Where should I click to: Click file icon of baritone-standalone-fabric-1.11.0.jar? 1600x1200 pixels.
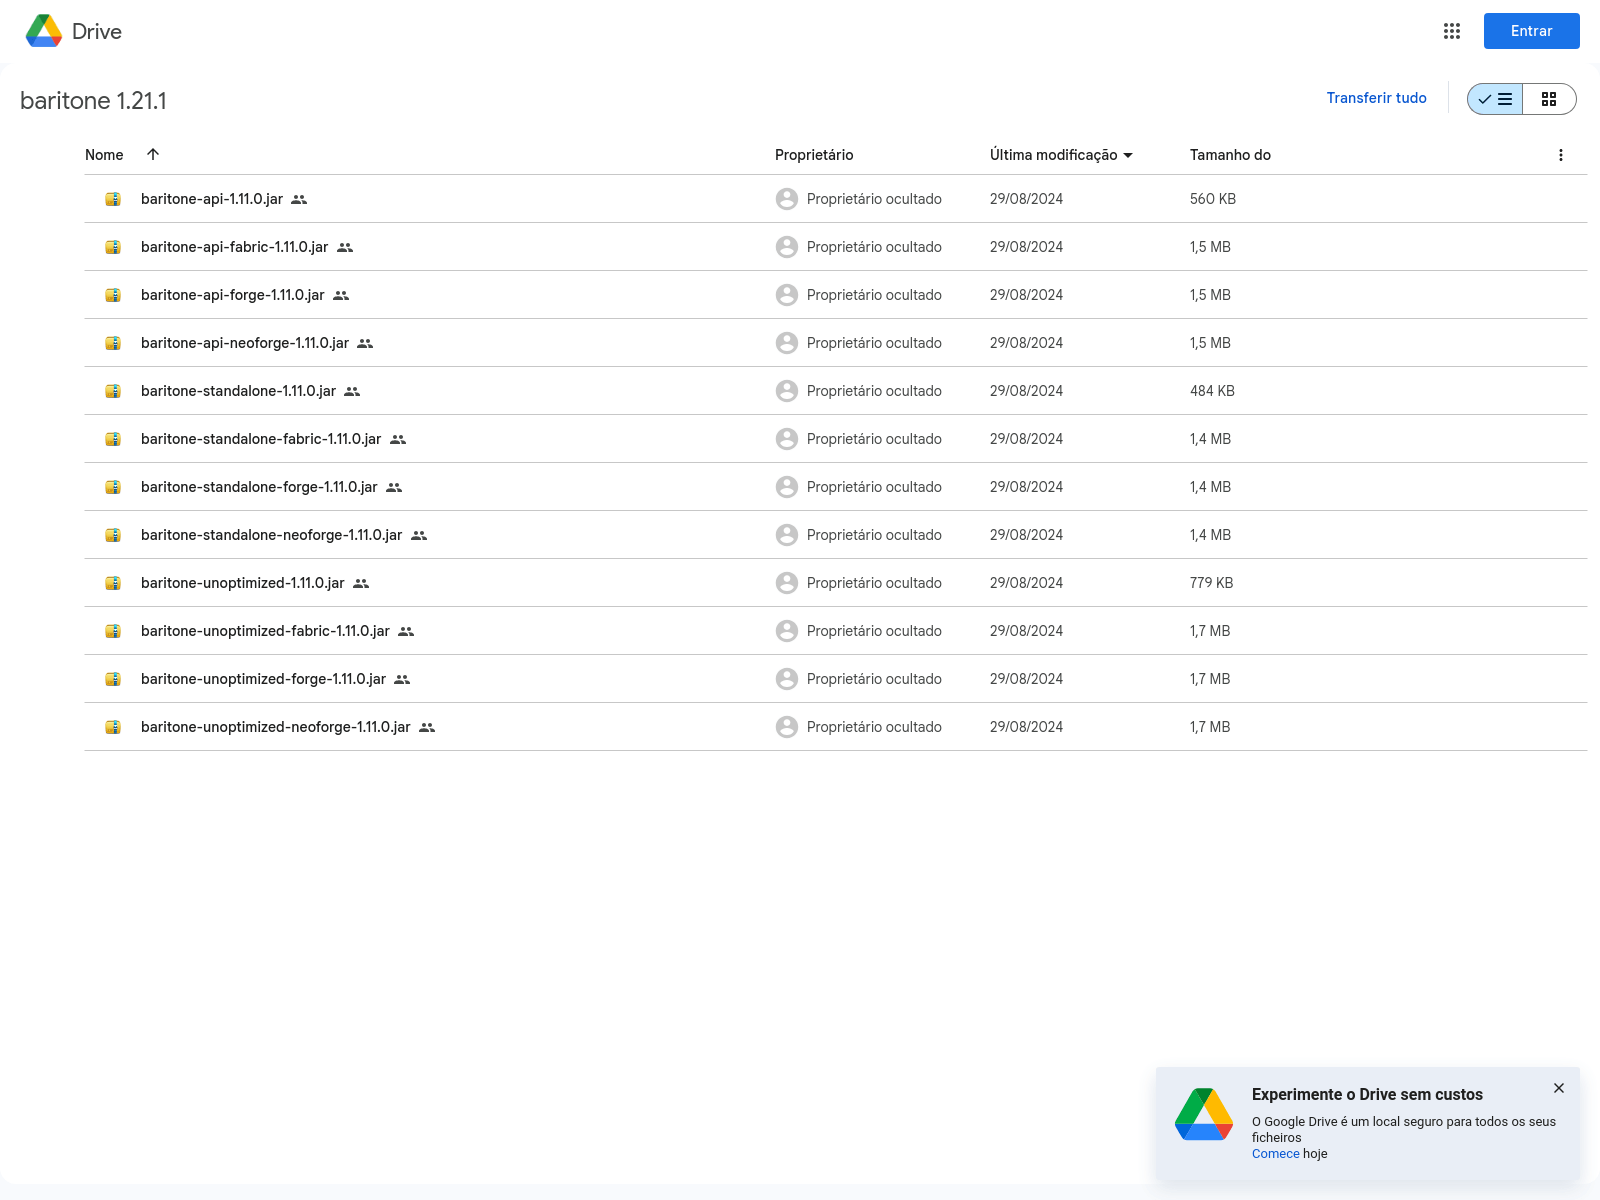pyautogui.click(x=113, y=439)
